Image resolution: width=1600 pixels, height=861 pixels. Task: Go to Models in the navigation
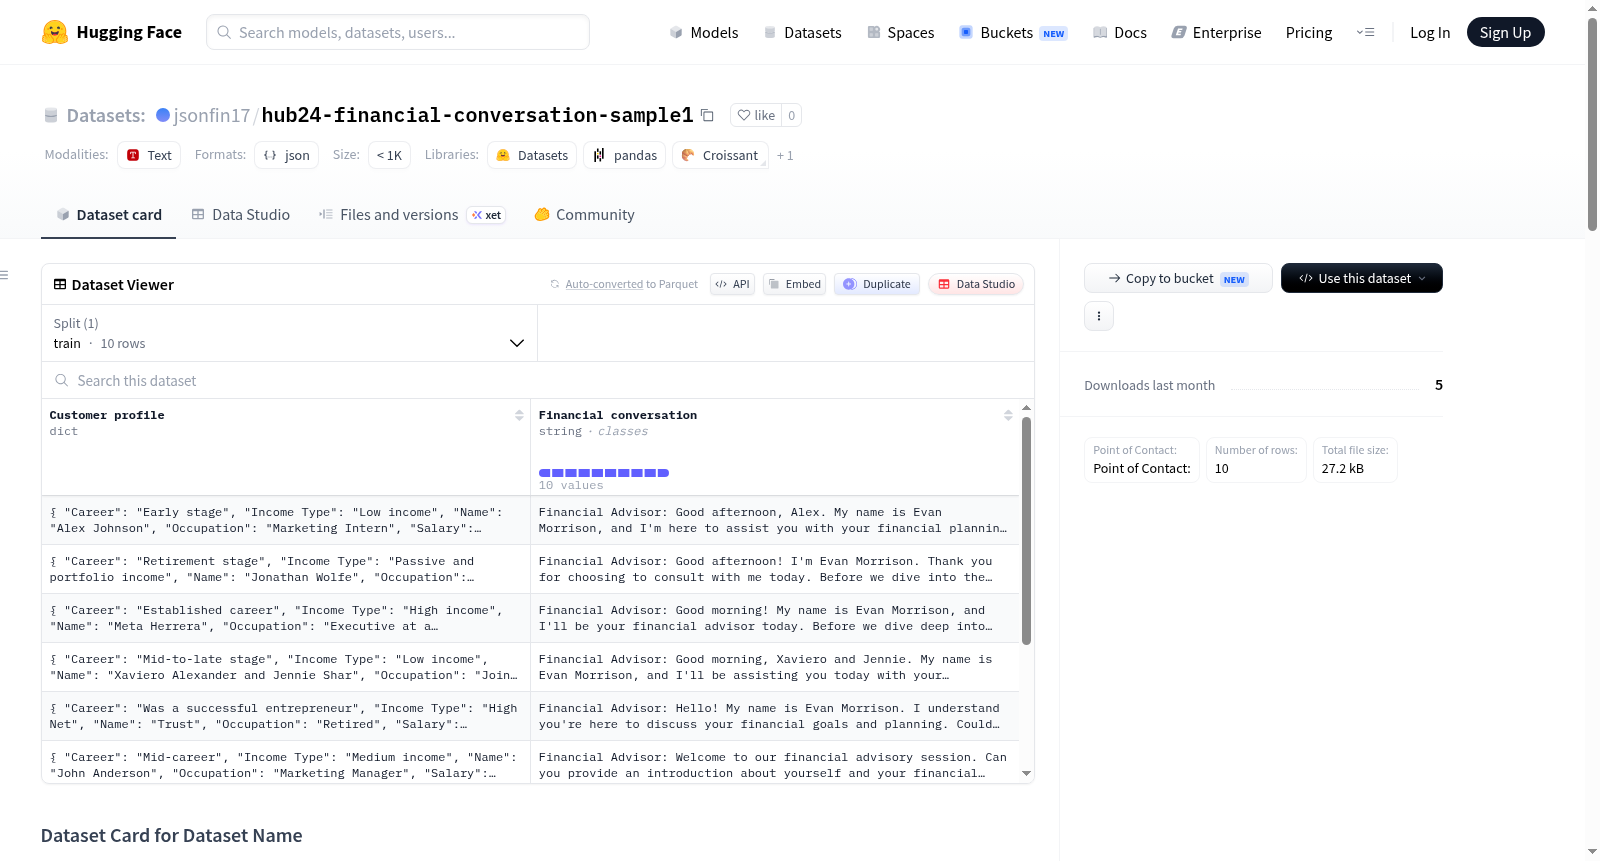pos(704,32)
